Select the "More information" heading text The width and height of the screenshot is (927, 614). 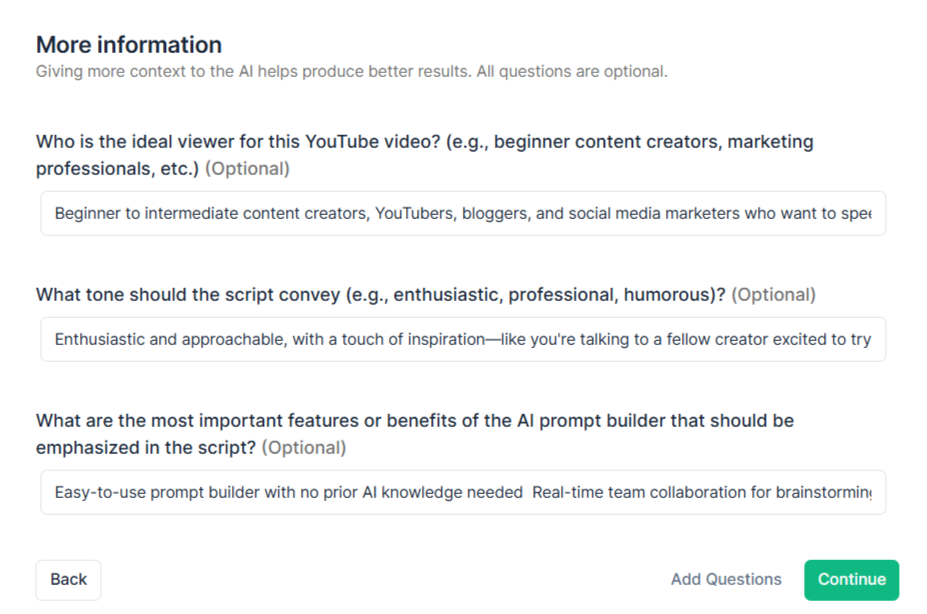point(129,45)
